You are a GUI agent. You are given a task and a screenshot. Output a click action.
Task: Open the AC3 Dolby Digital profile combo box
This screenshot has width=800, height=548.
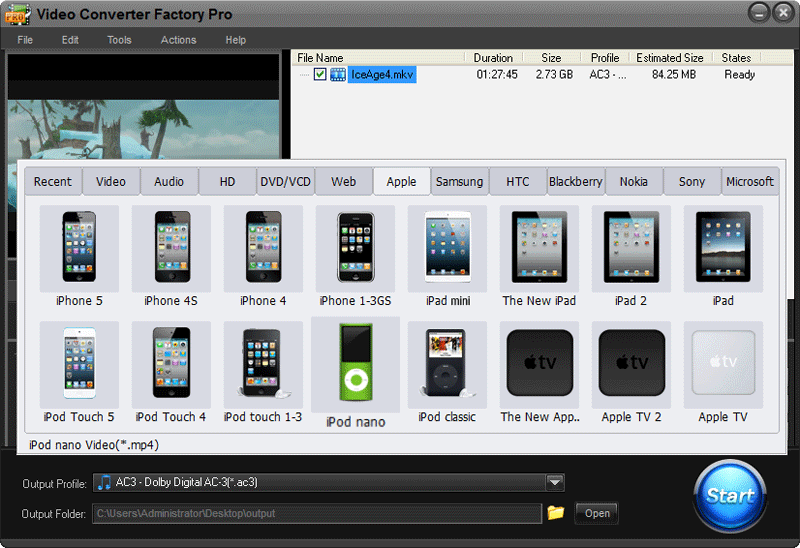pos(329,482)
